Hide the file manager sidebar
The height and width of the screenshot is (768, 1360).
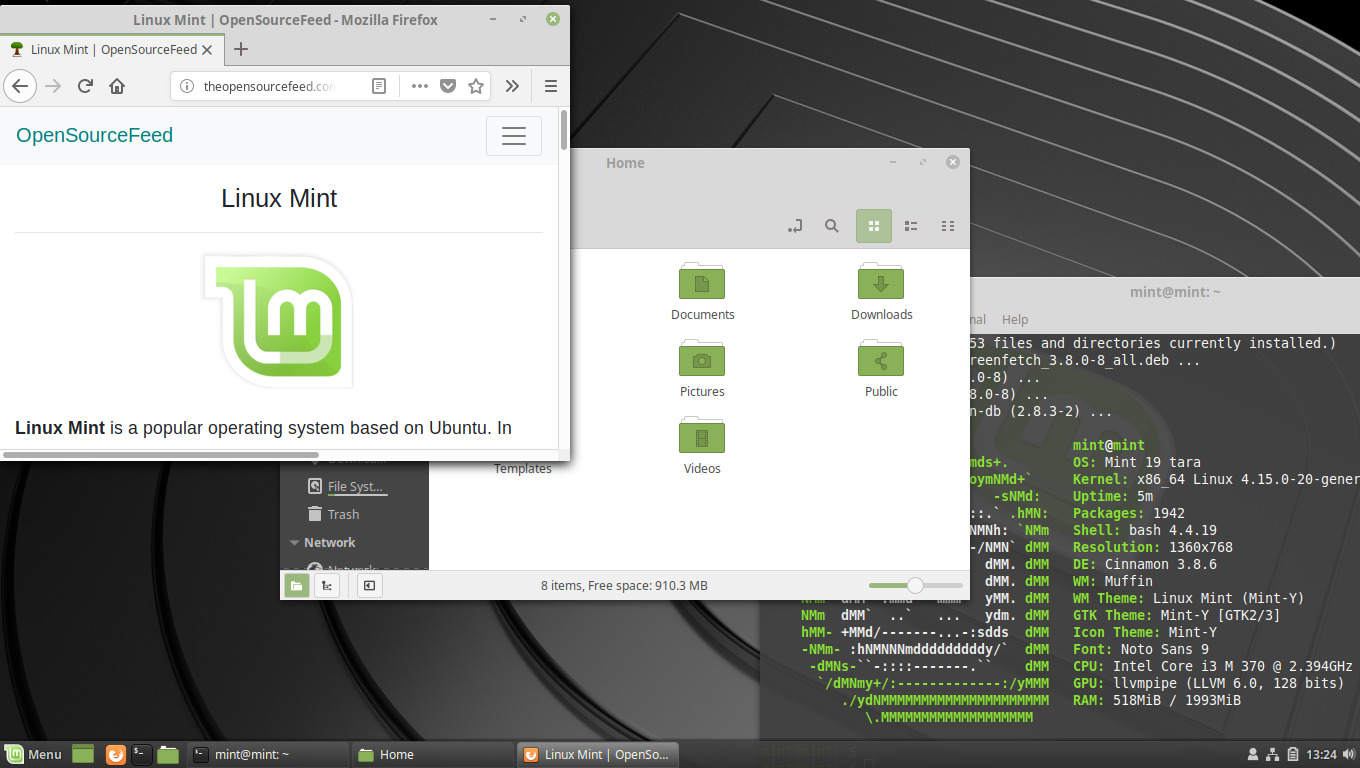(369, 585)
